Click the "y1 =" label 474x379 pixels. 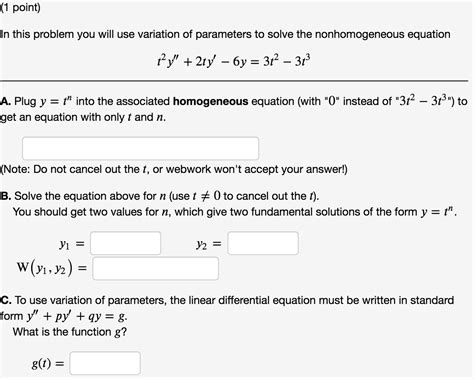click(x=72, y=244)
